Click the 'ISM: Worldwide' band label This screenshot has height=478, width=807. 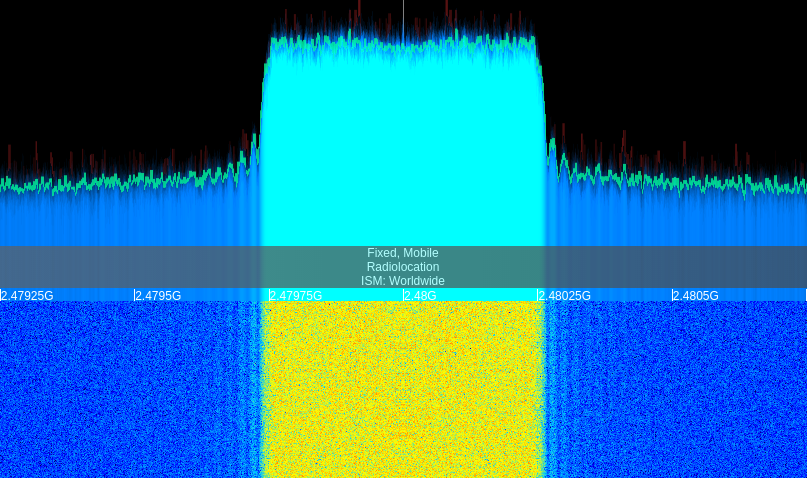click(x=403, y=280)
